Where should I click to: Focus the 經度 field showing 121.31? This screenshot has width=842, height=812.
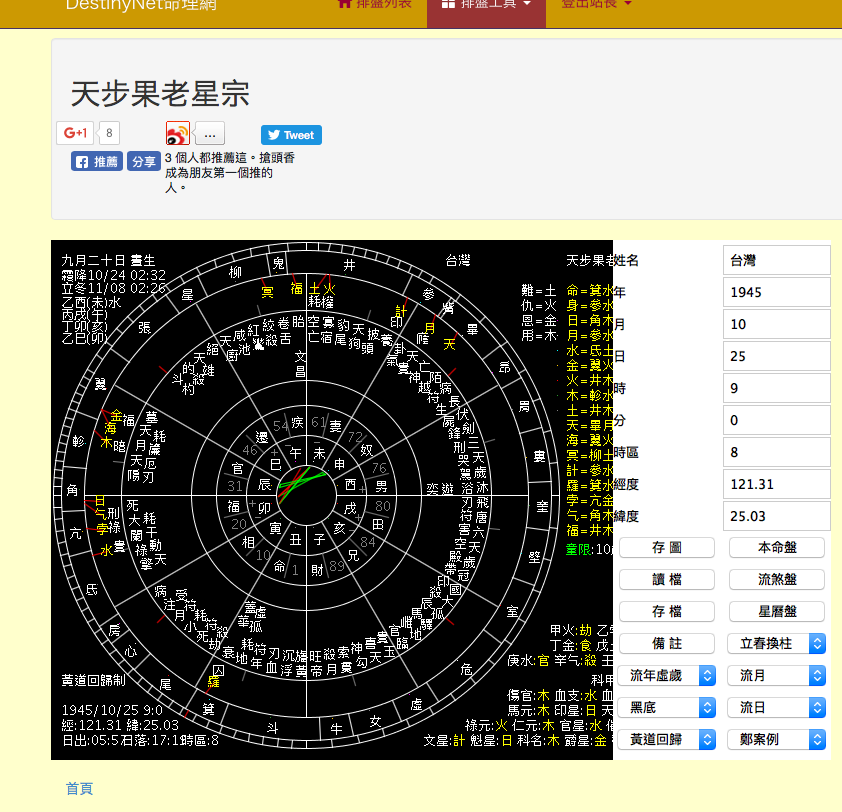click(776, 484)
